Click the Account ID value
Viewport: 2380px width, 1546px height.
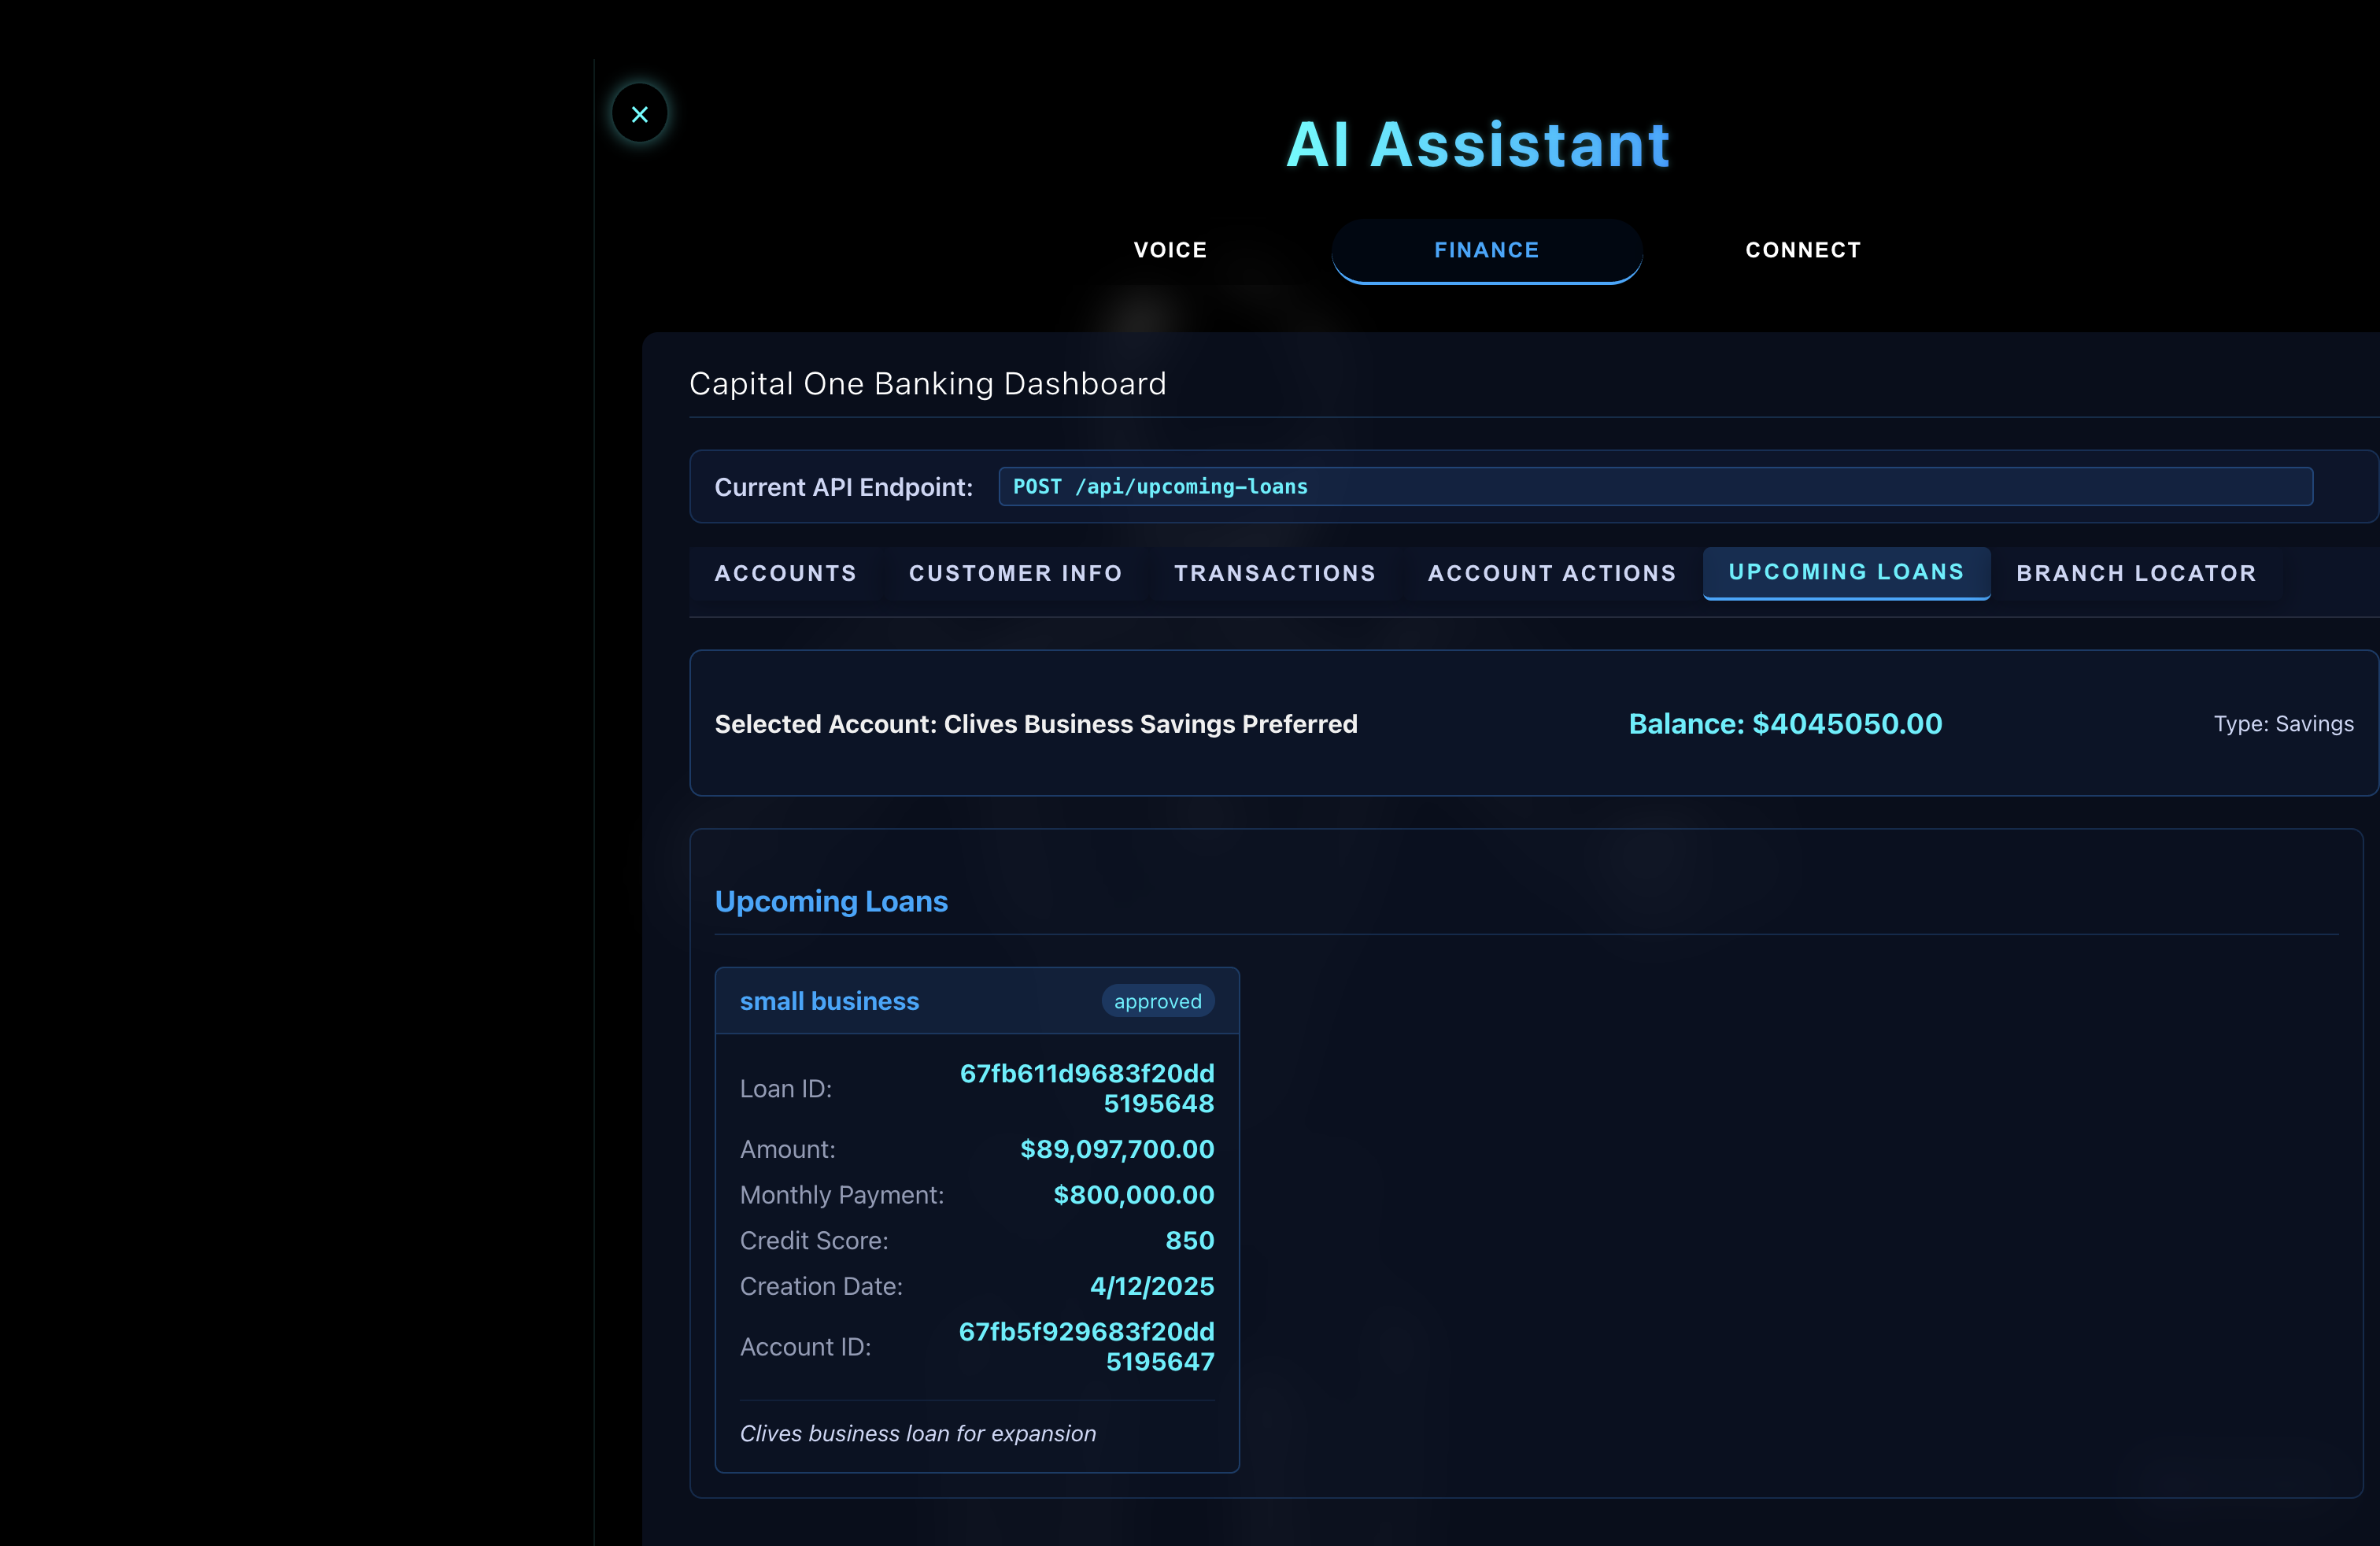click(x=1087, y=1346)
